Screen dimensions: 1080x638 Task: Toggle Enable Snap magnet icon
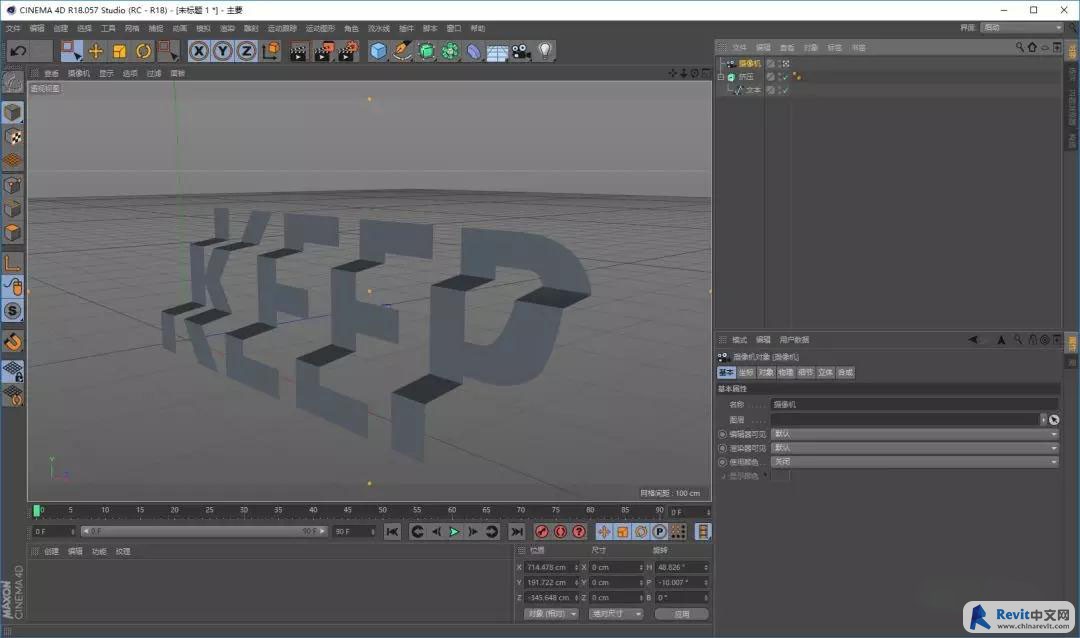coord(13,342)
